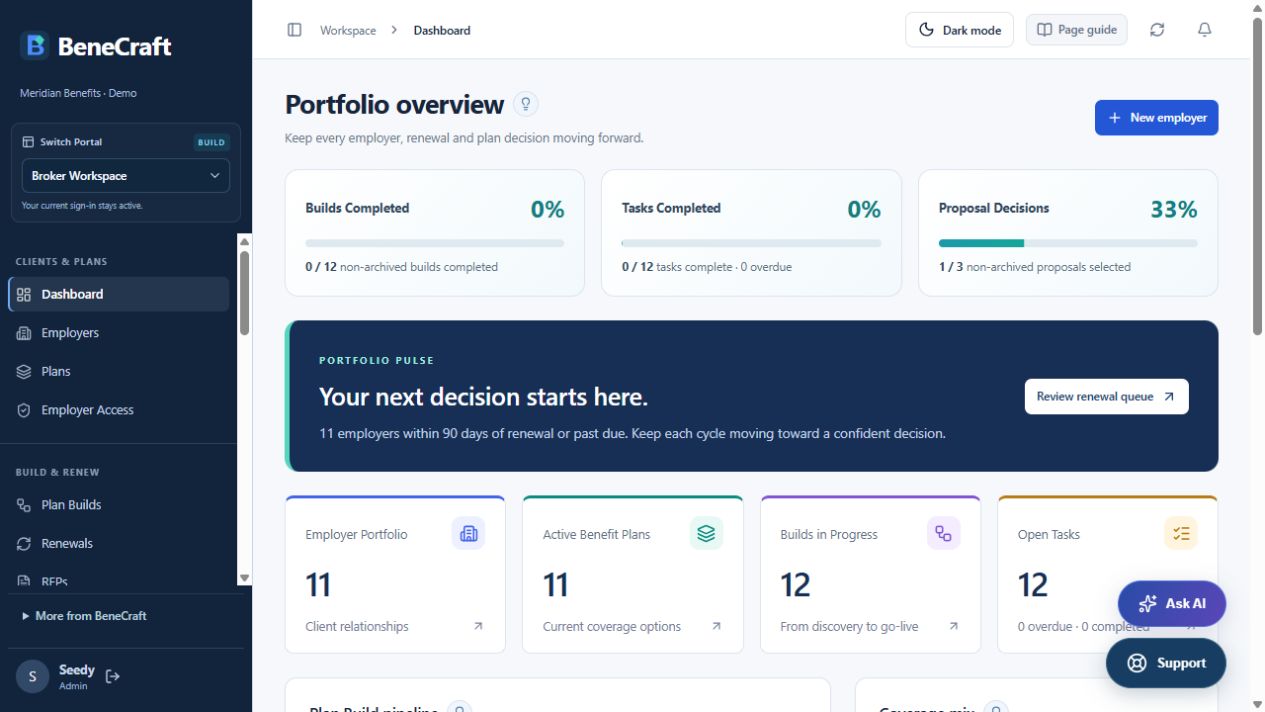
Task: Open the Broker Workspace dropdown
Action: pyautogui.click(x=125, y=176)
